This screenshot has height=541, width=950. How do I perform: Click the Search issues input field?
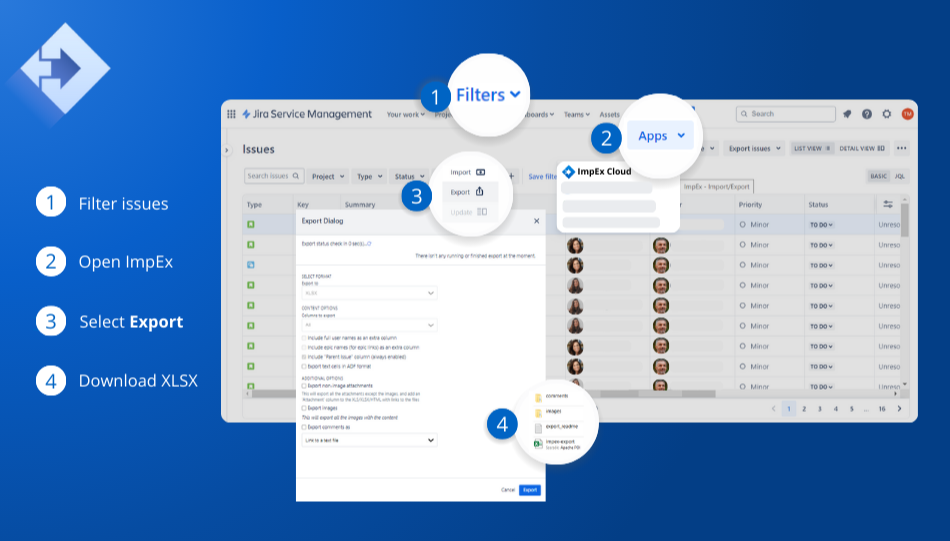[274, 176]
